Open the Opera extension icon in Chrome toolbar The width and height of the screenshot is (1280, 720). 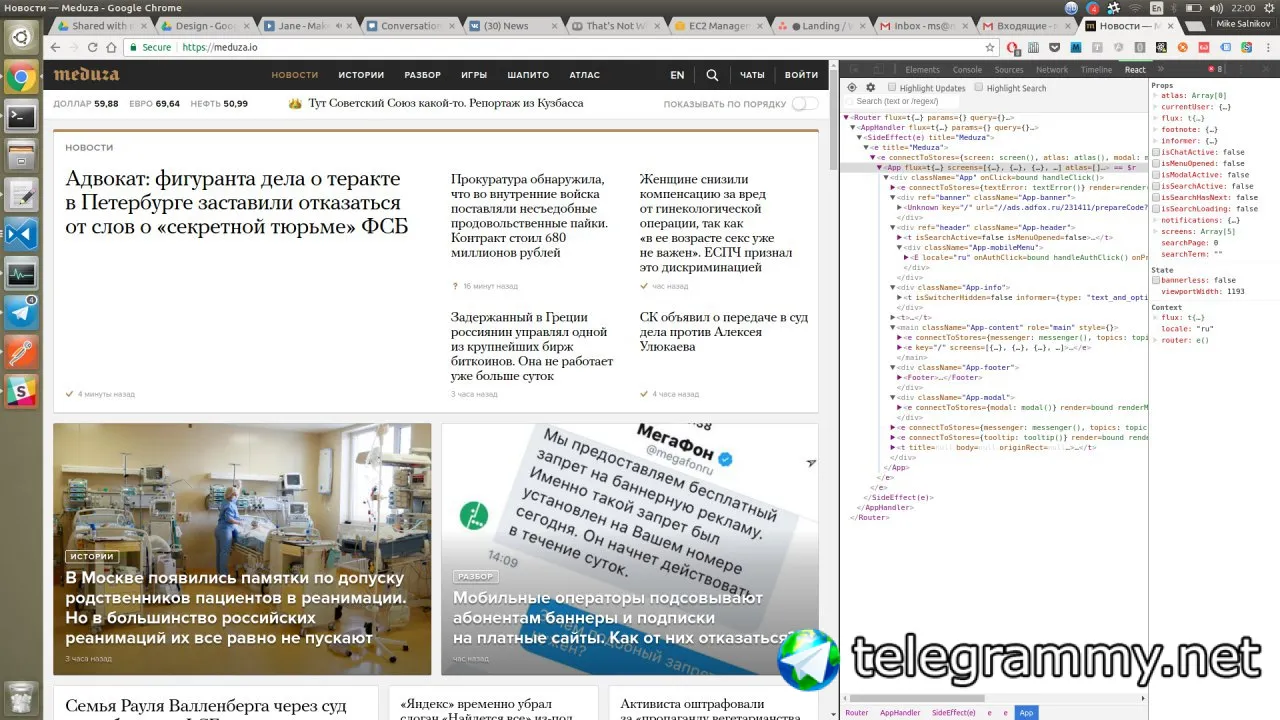pos(1013,47)
